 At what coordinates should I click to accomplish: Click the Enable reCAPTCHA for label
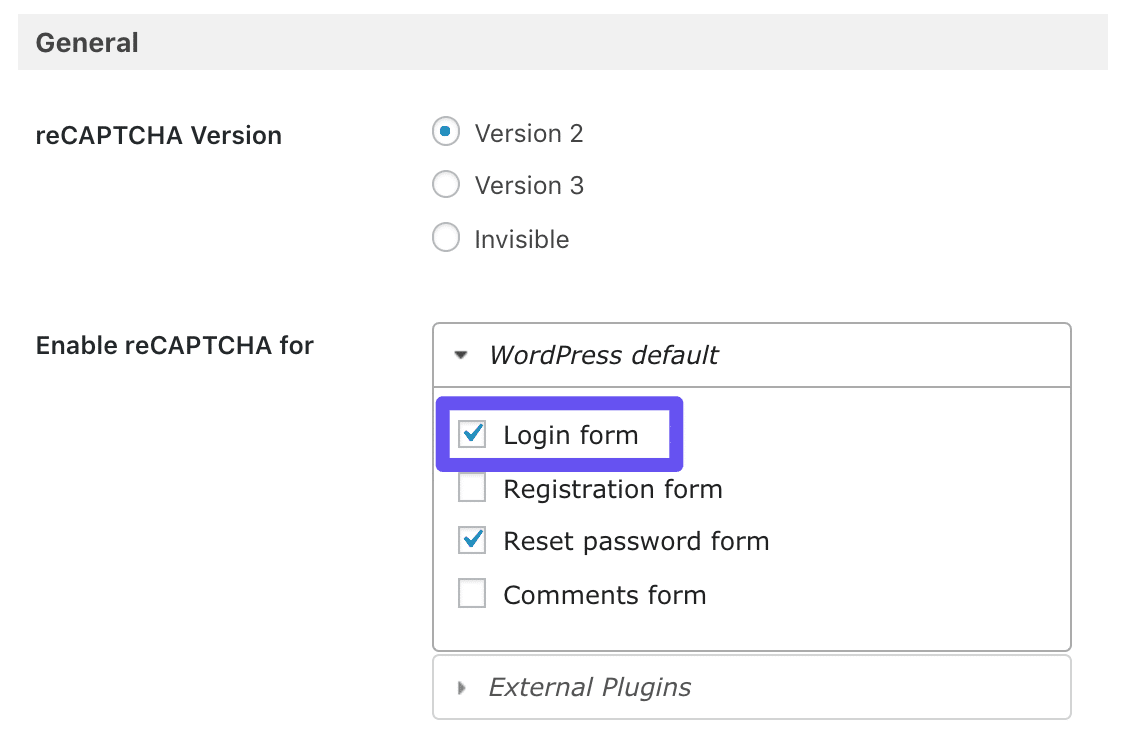[x=175, y=345]
